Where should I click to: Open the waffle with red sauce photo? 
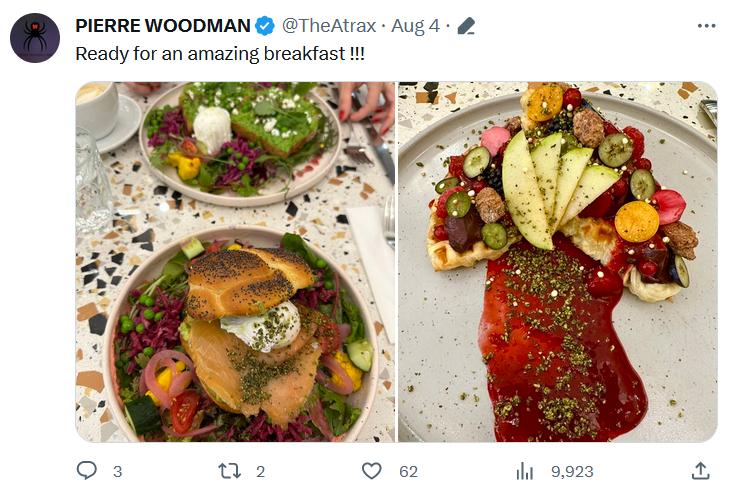[557, 262]
